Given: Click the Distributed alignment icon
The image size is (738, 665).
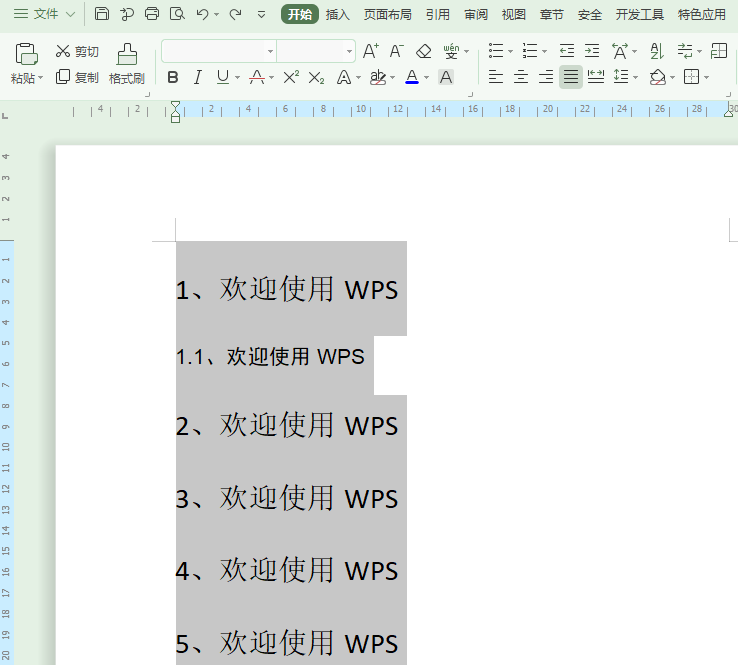Looking at the screenshot, I should pos(596,77).
